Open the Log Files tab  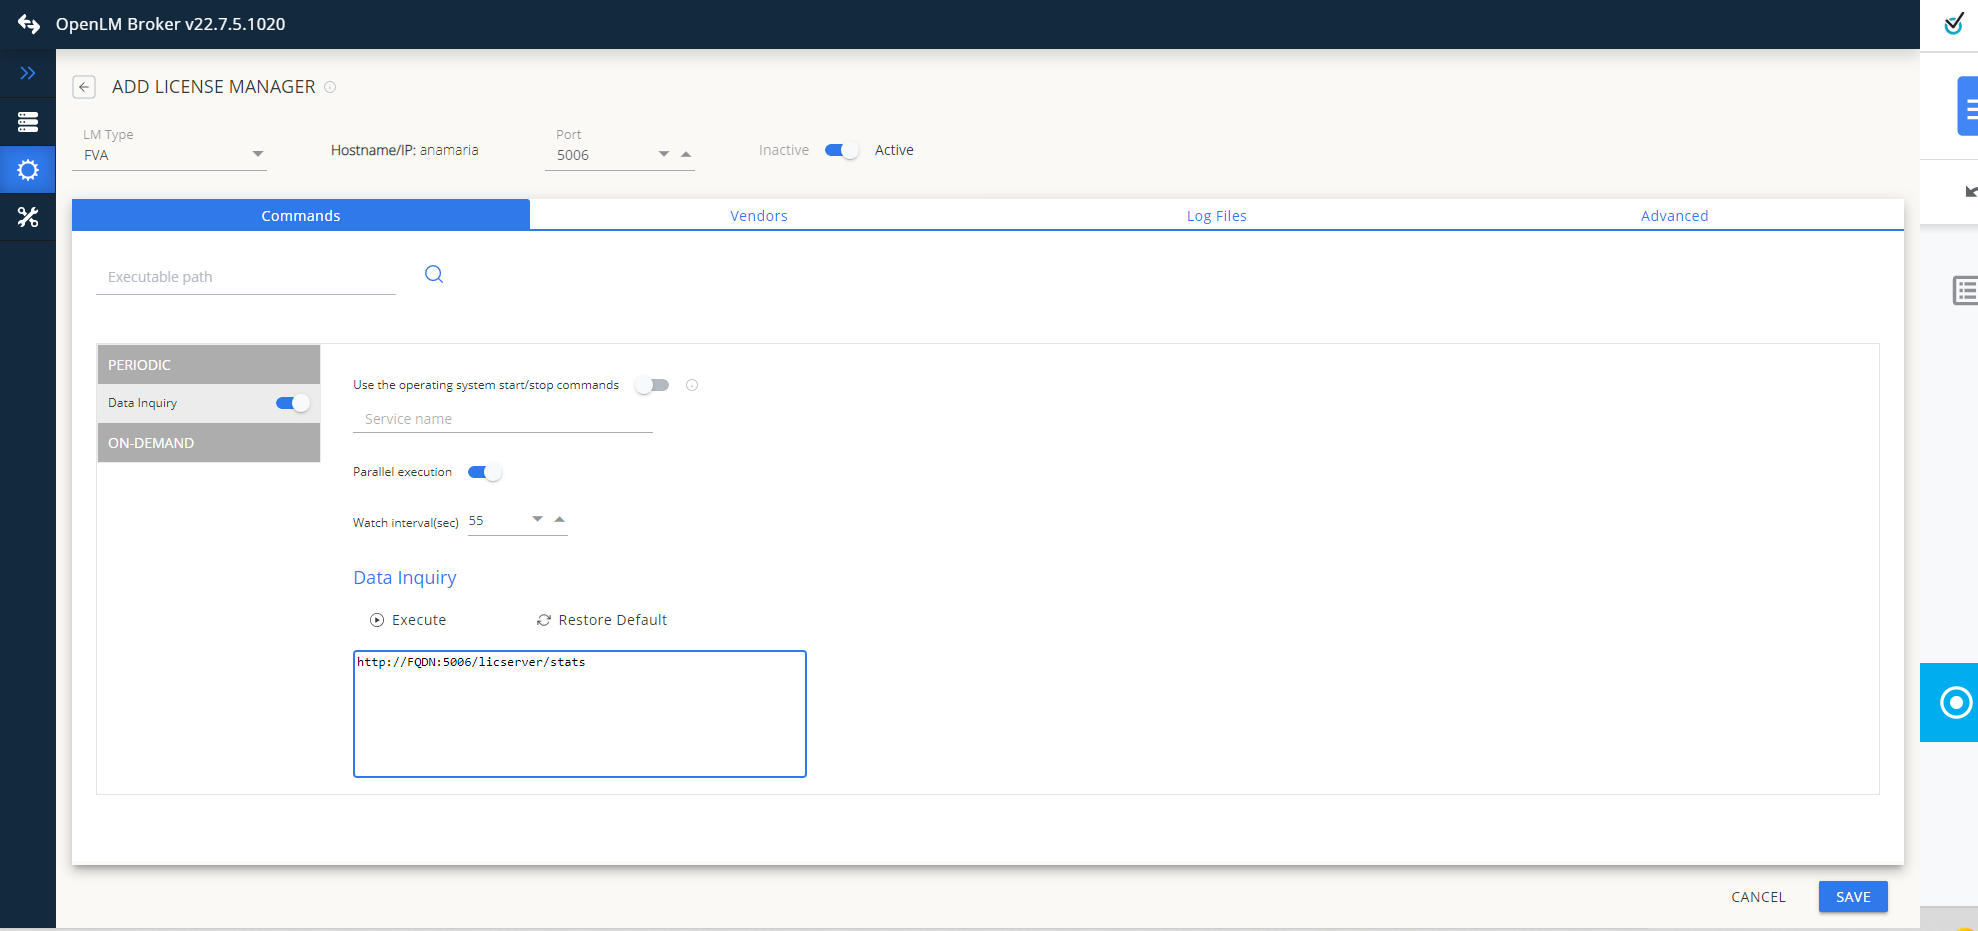tap(1216, 215)
